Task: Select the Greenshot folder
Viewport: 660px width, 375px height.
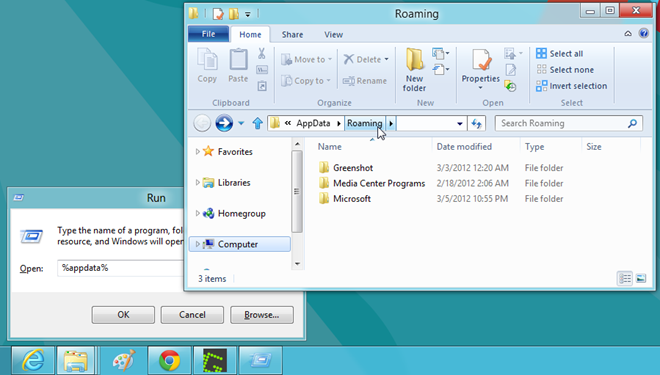Action: coord(353,168)
